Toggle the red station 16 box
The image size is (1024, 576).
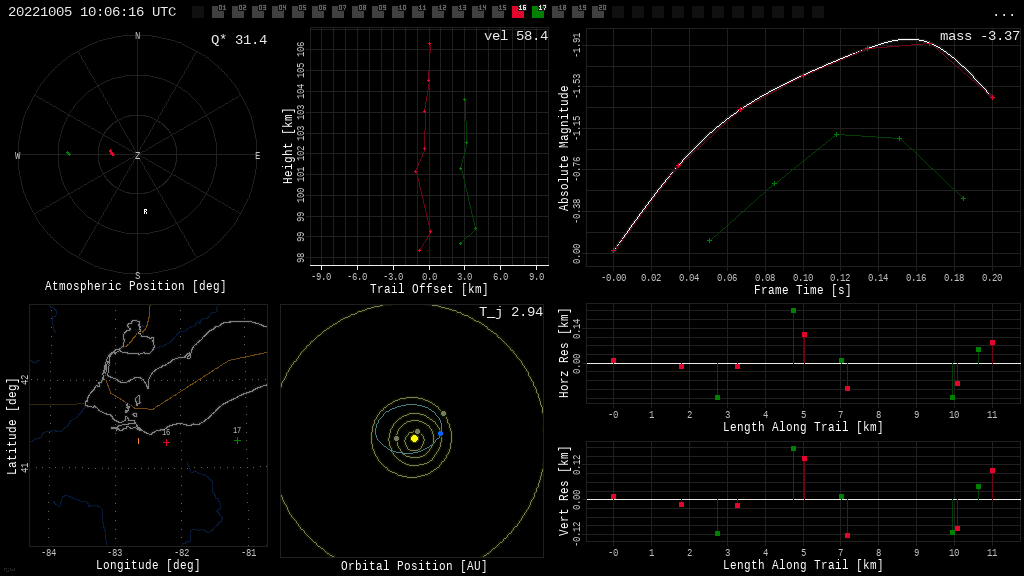tap(518, 12)
